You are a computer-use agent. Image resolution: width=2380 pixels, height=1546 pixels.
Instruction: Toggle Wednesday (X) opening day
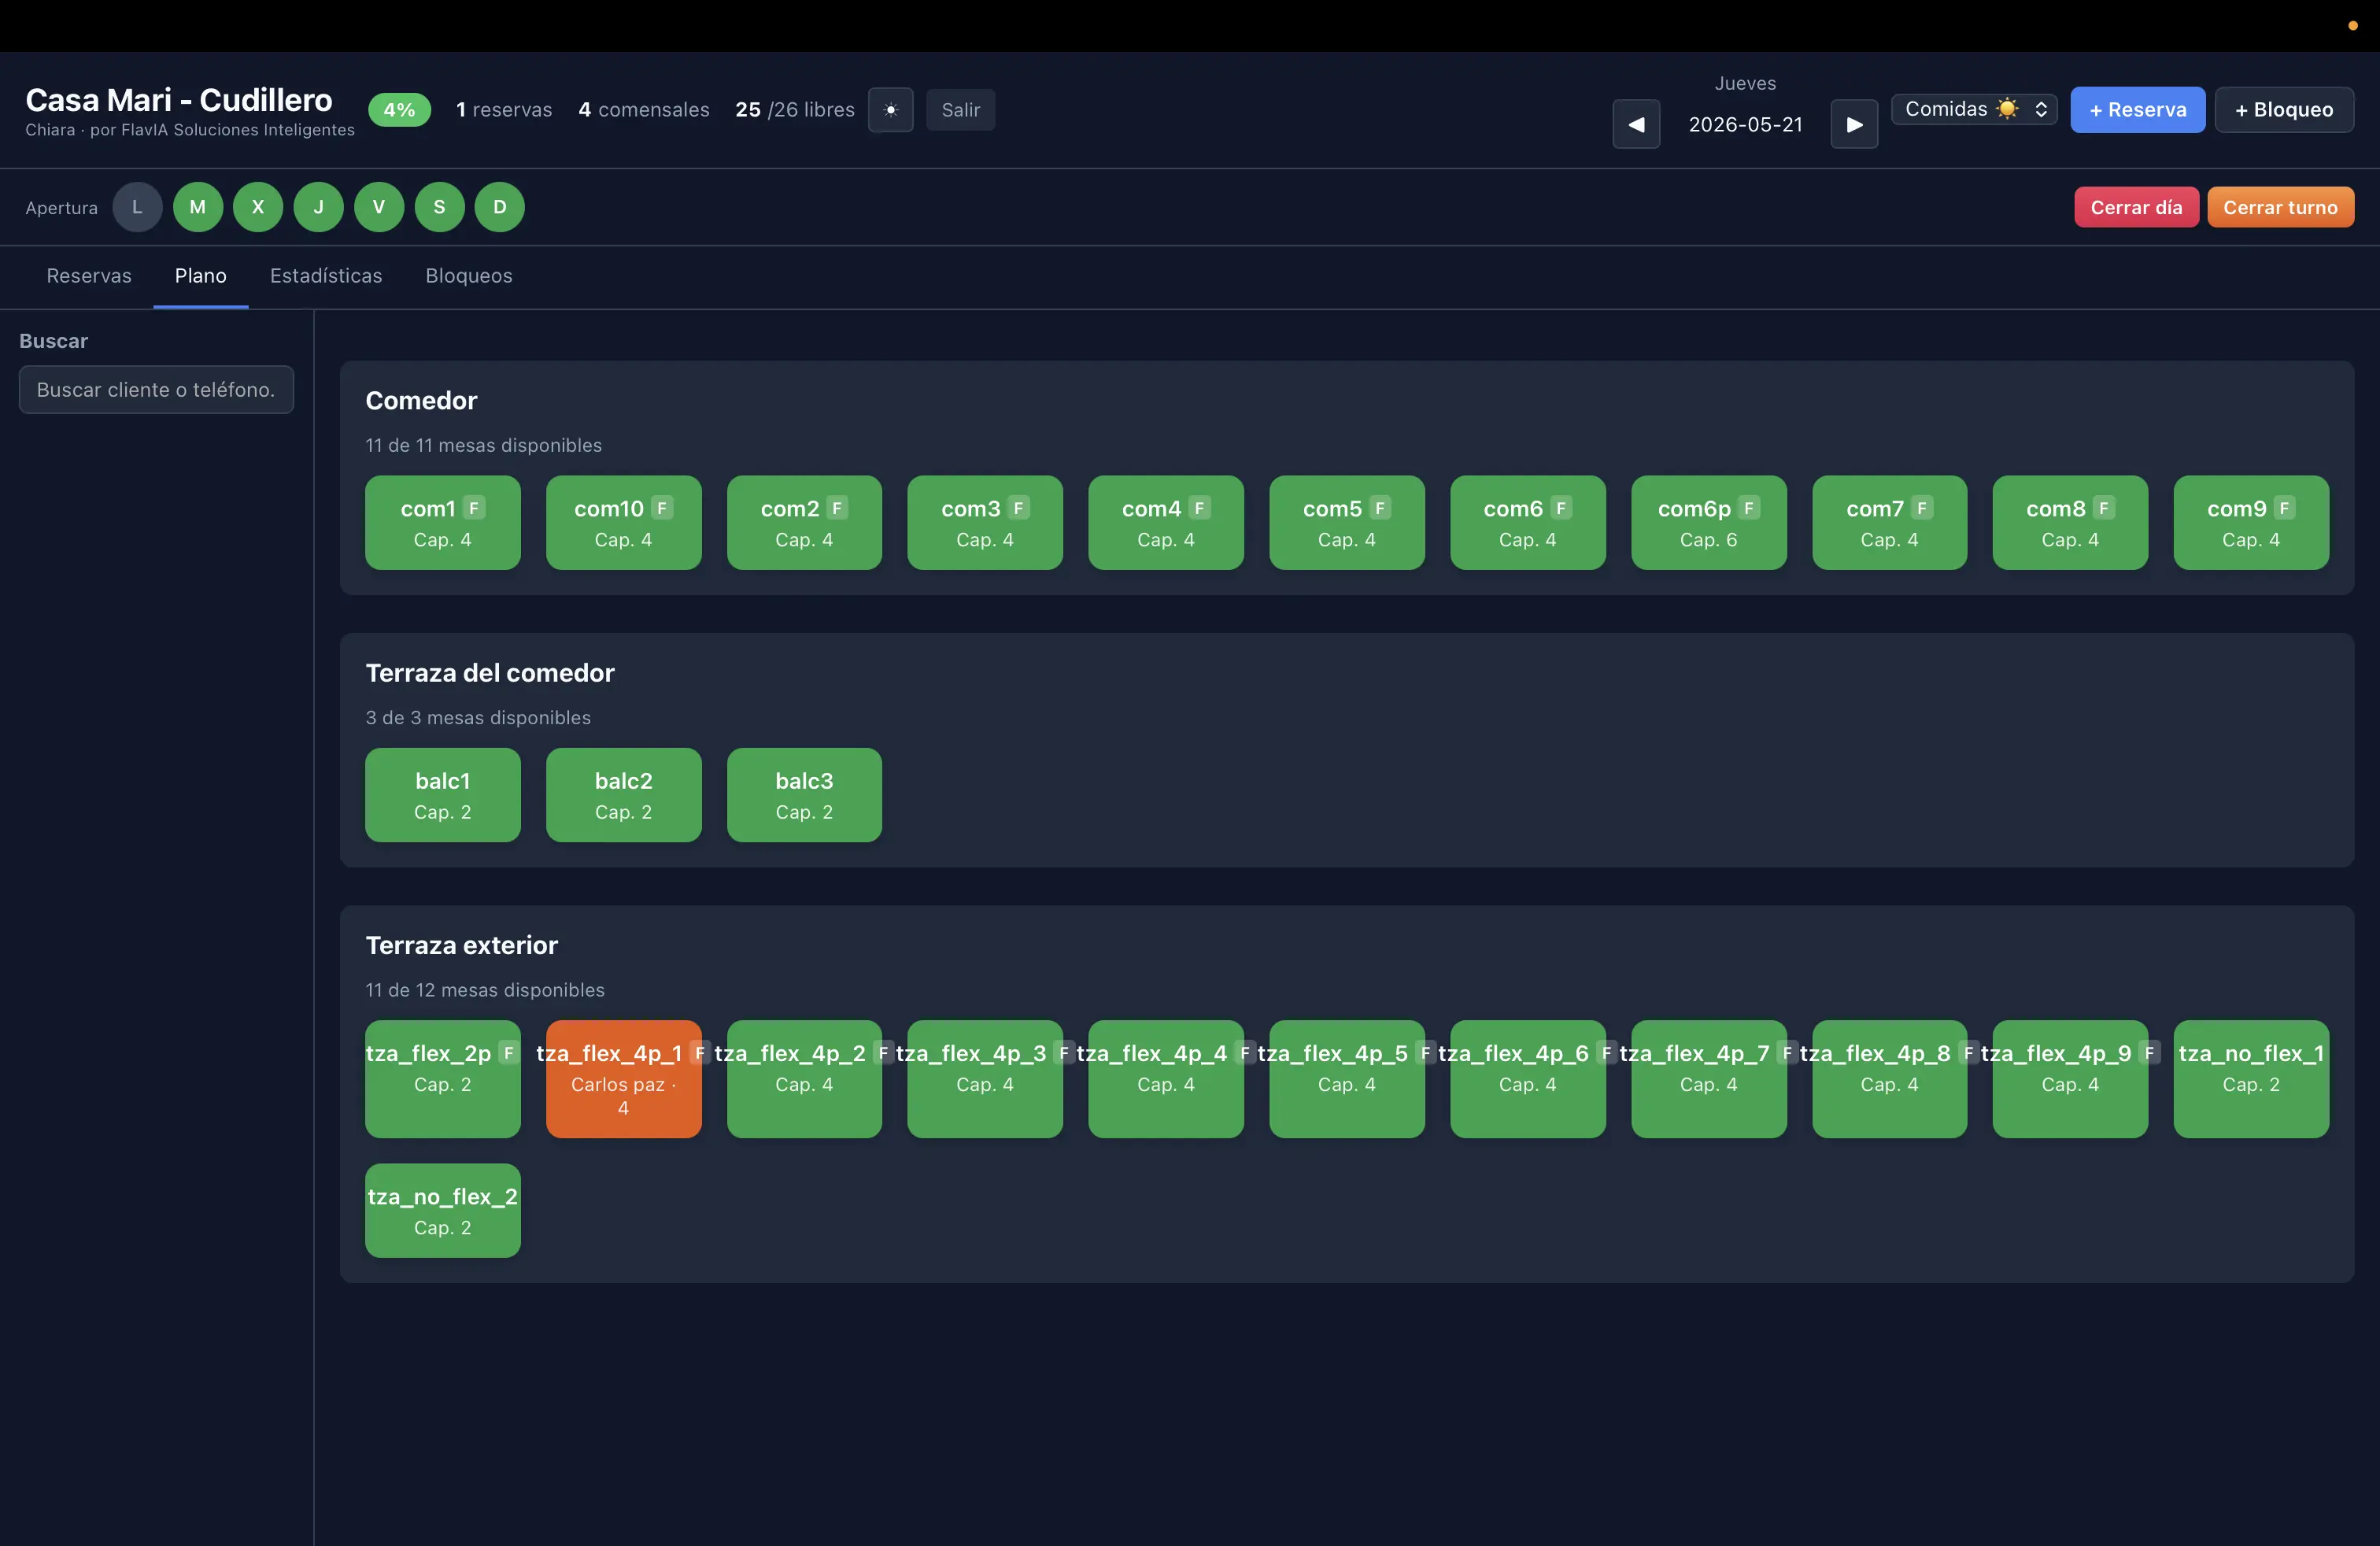[258, 207]
